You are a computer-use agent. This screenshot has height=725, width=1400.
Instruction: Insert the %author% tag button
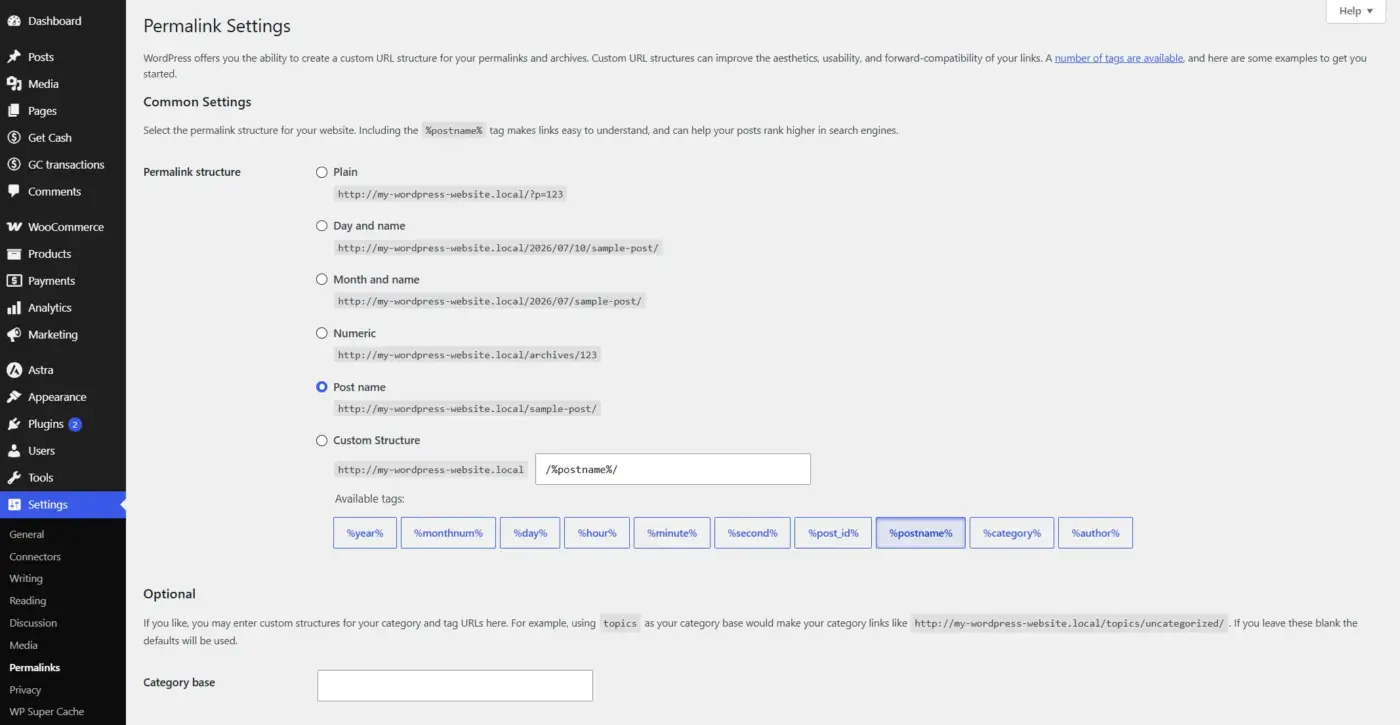(1095, 533)
